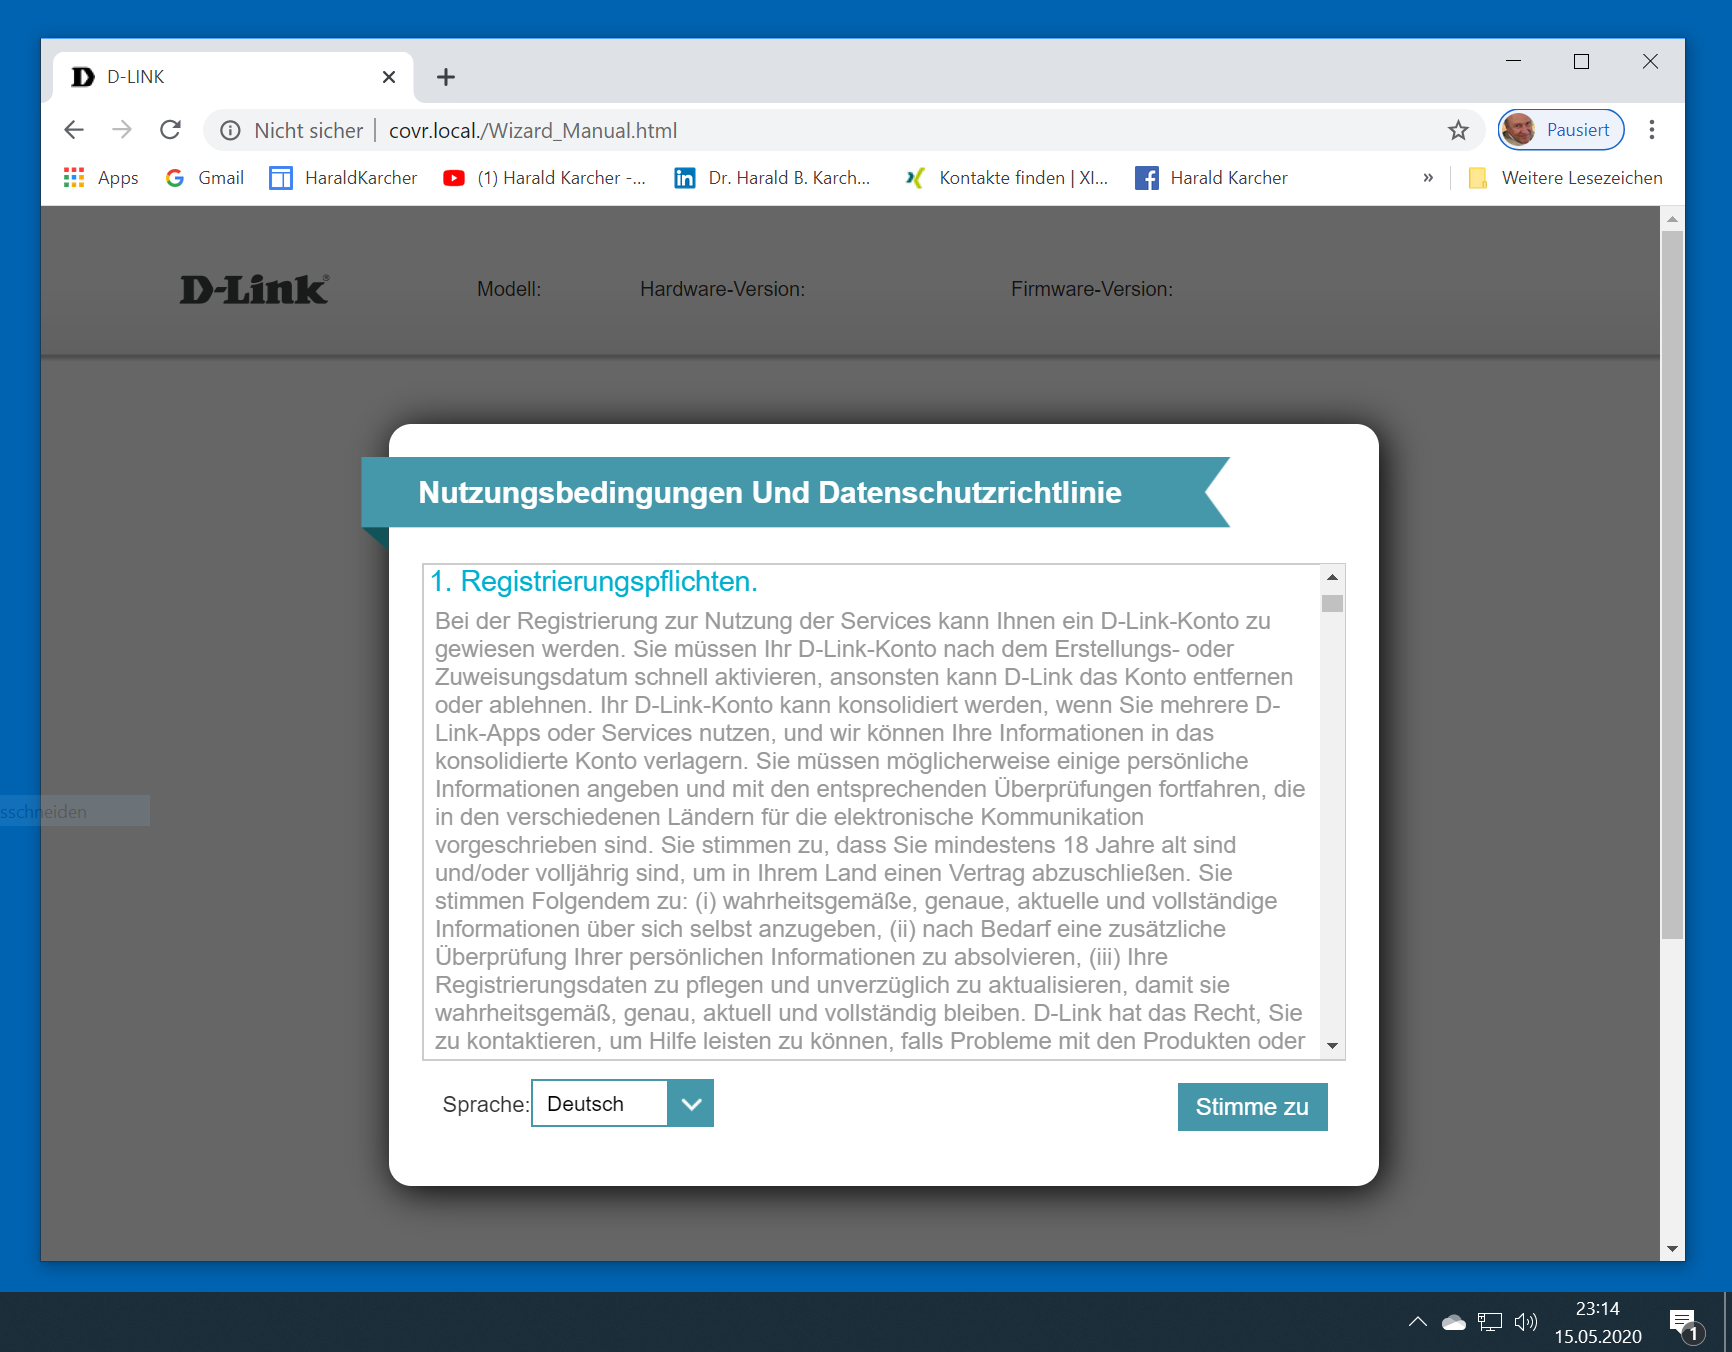Screen dimensions: 1732x1352
Task: Open the site info icon beside Nicht sicher
Action: [231, 131]
